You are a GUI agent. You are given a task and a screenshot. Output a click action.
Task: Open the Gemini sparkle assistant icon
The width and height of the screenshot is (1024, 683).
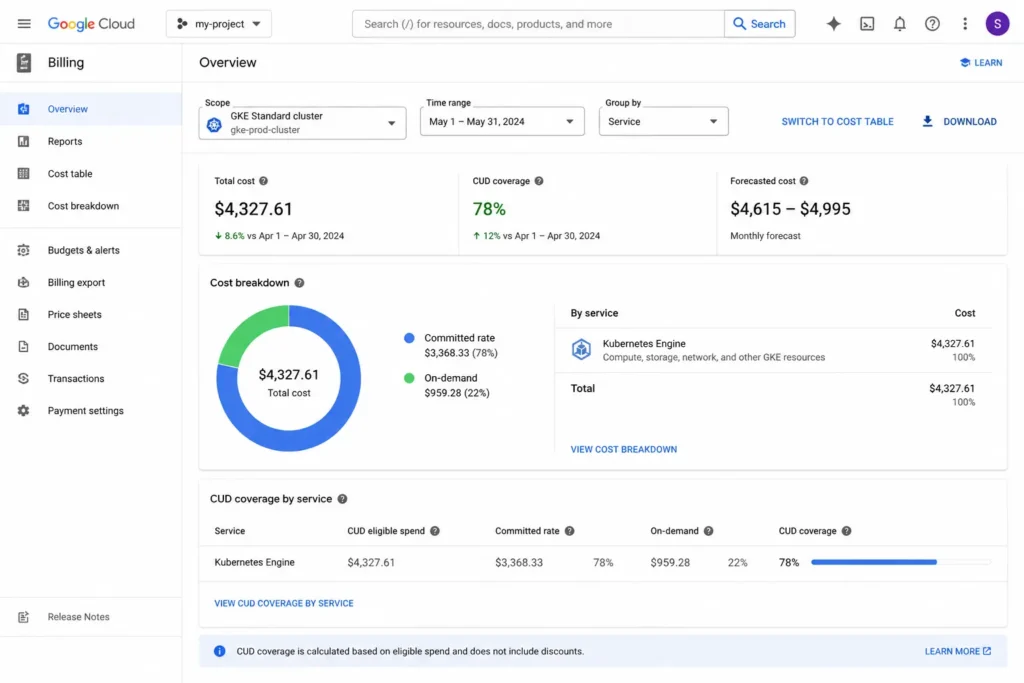[x=833, y=24]
